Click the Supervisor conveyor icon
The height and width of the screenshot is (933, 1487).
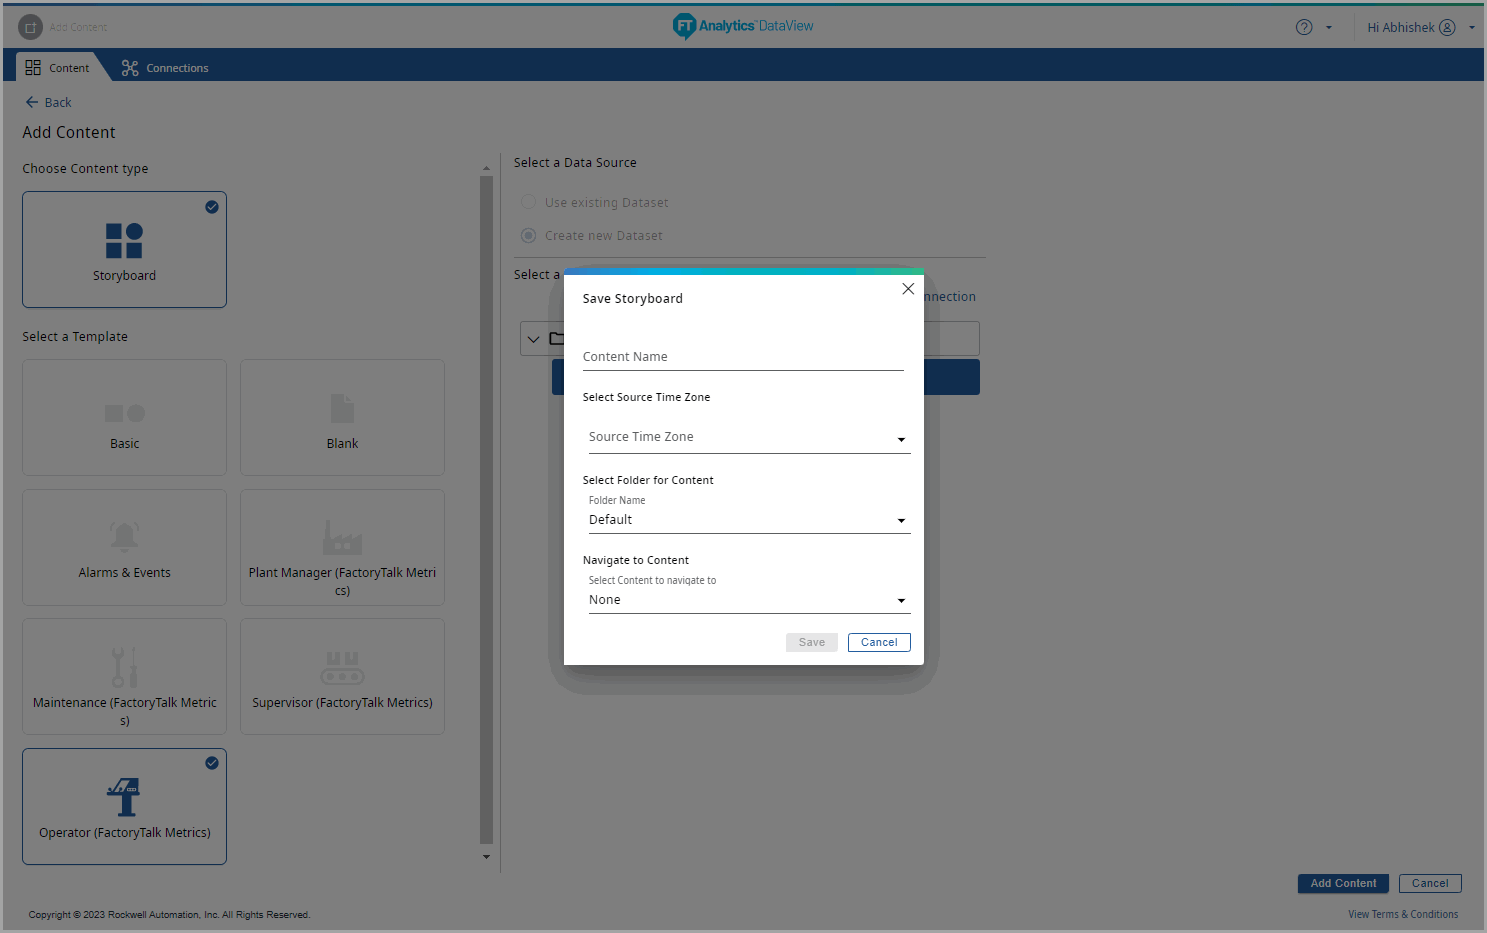tap(342, 667)
